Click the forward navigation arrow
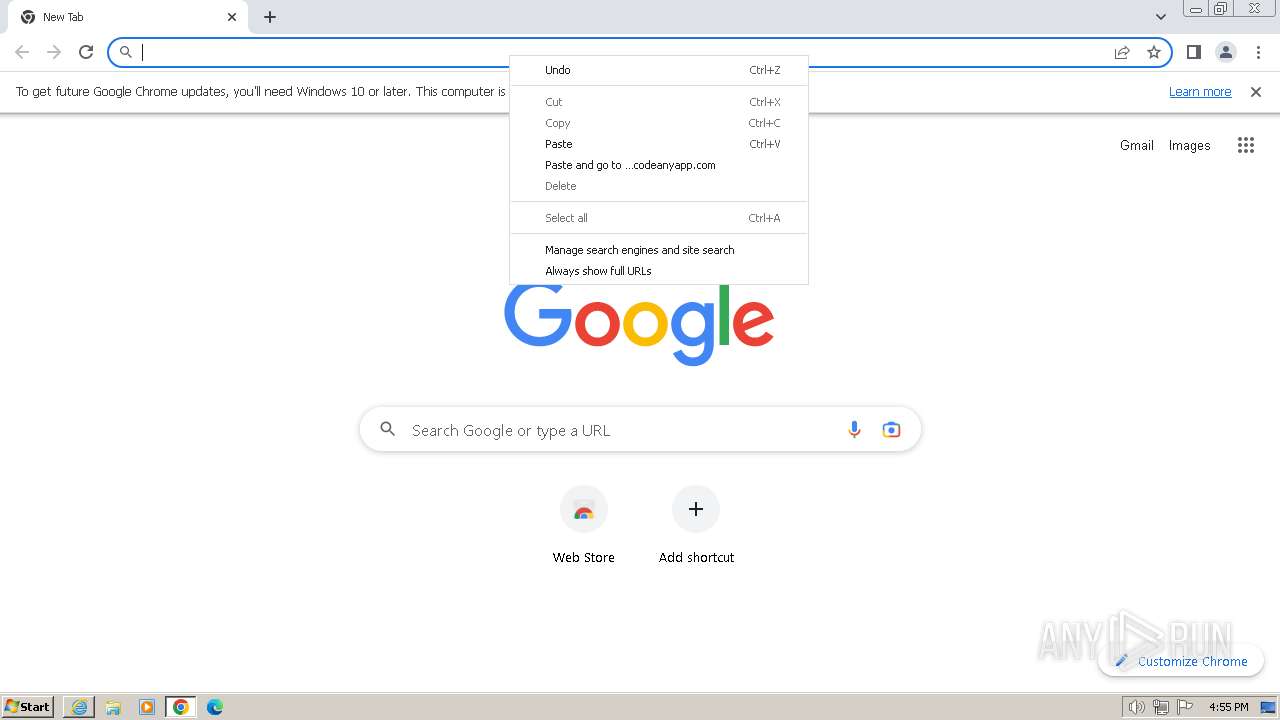This screenshot has width=1280, height=720. click(x=54, y=52)
